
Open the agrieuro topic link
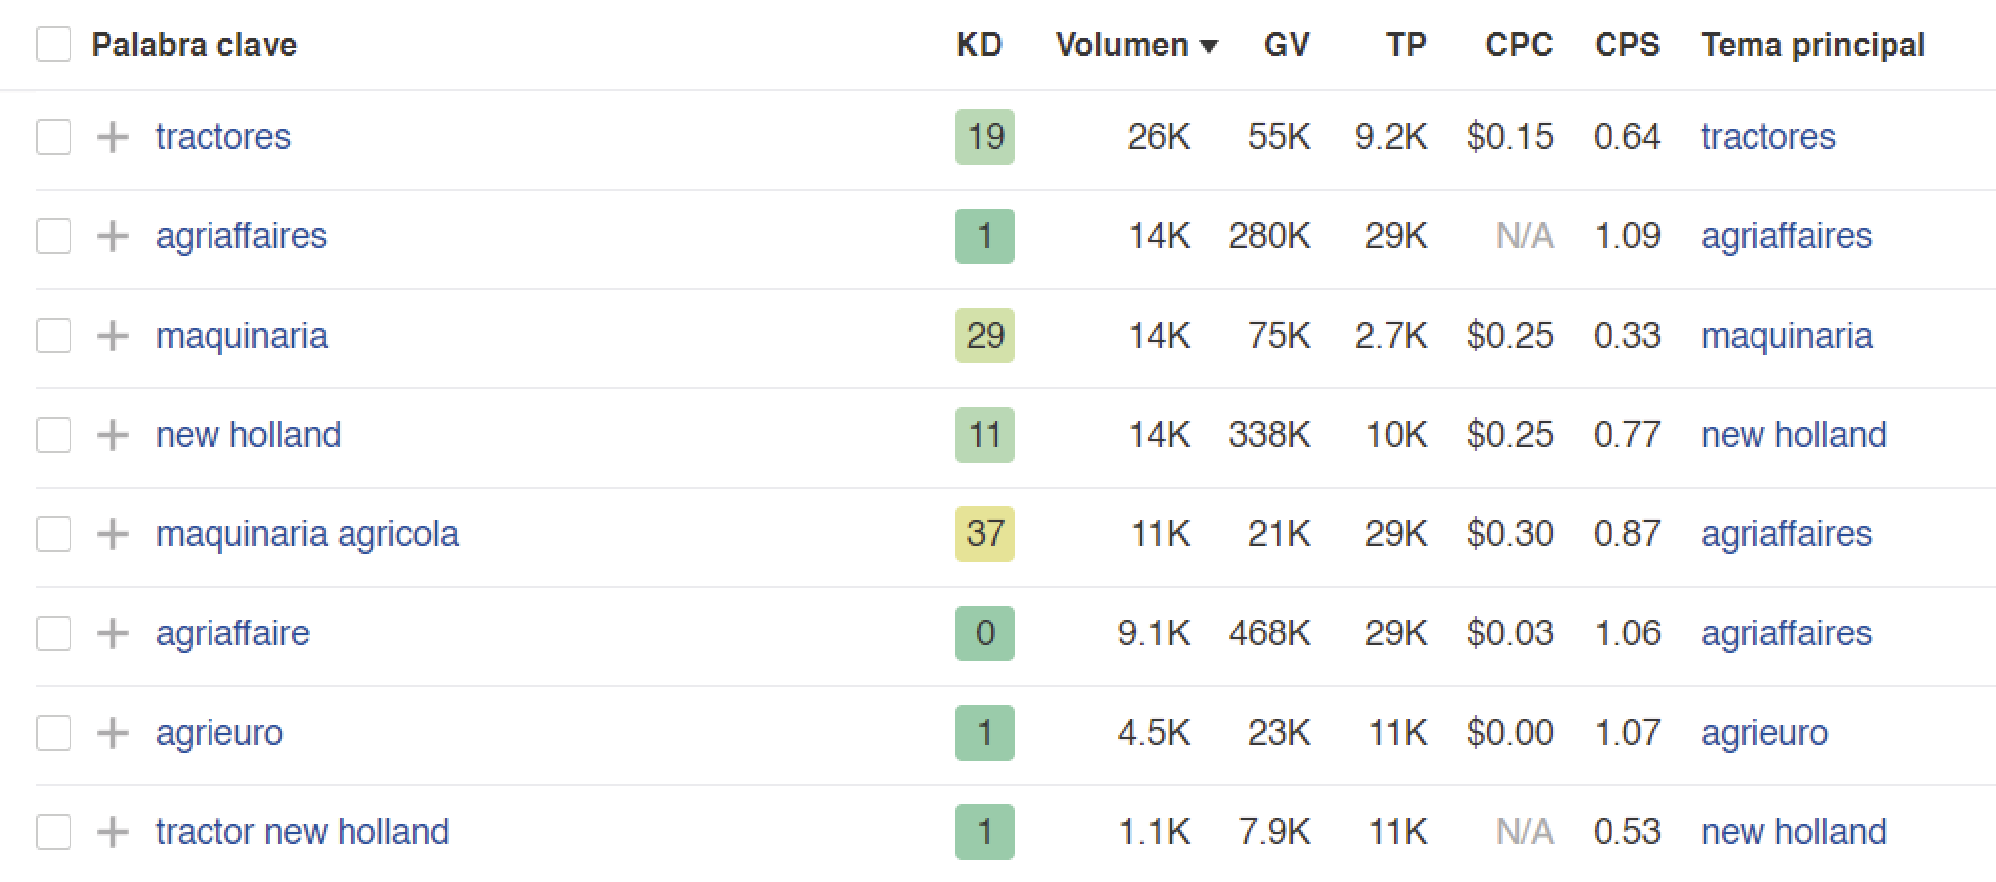pyautogui.click(x=1764, y=733)
